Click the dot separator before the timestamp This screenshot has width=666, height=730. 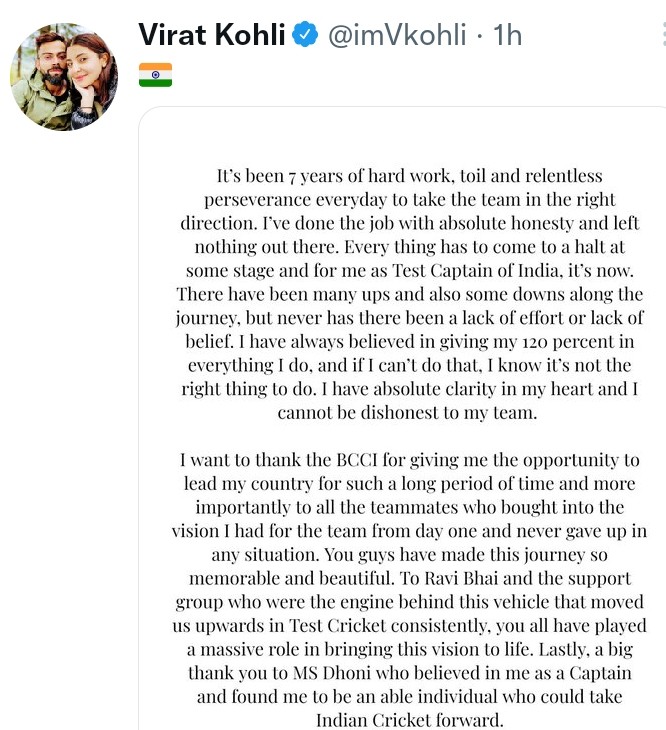pyautogui.click(x=479, y=36)
